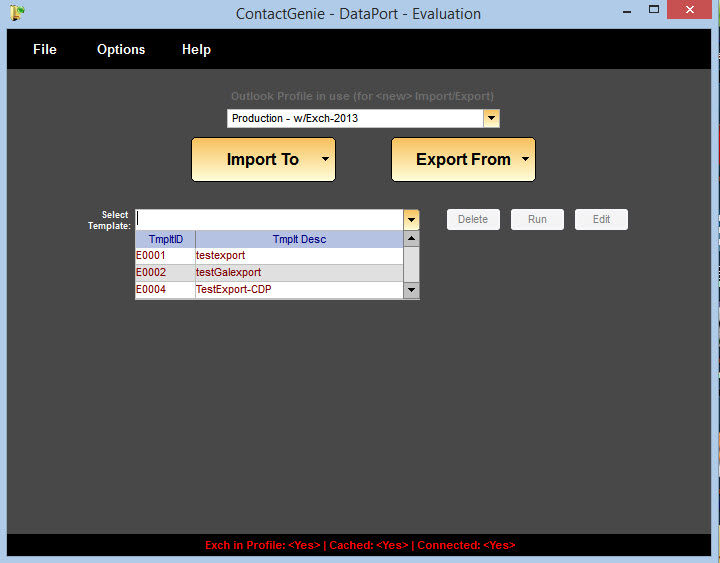The width and height of the screenshot is (720, 563).
Task: Click the Delete button
Action: coord(473,220)
